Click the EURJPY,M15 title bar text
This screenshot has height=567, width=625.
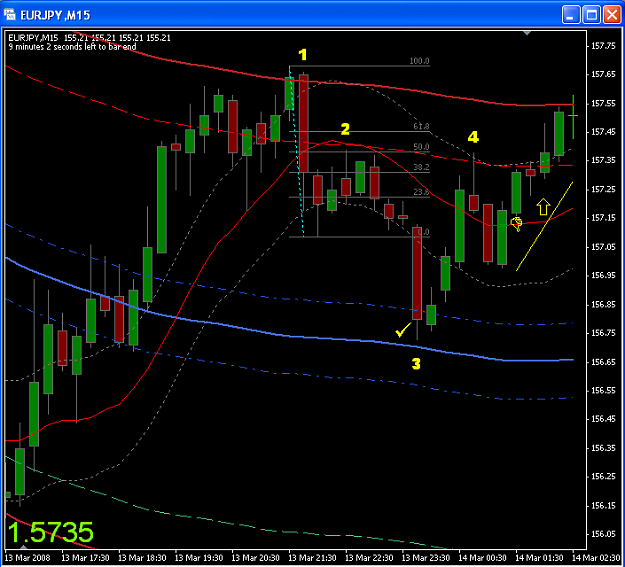point(55,15)
